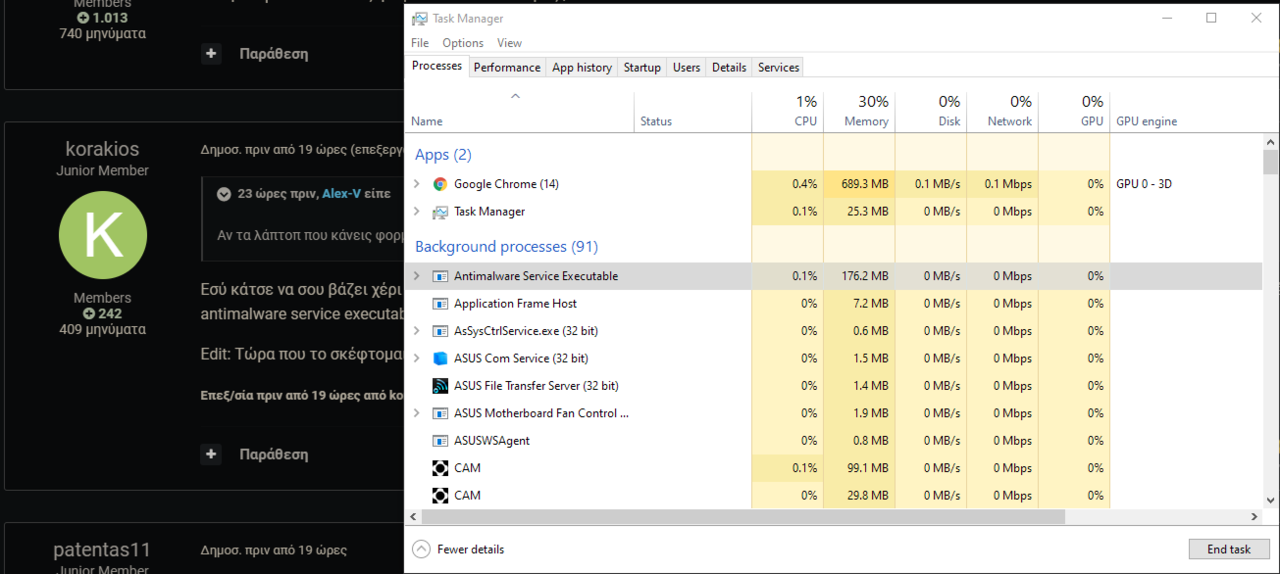
Task: Click scroll up arrow of process list
Action: pyautogui.click(x=1270, y=141)
